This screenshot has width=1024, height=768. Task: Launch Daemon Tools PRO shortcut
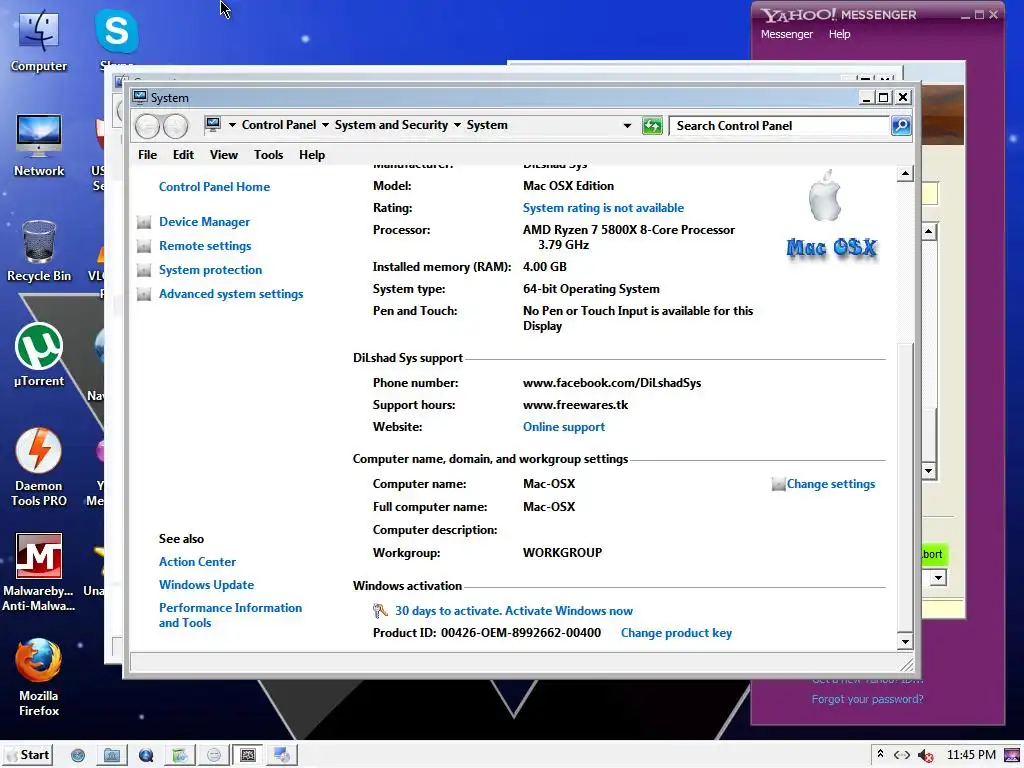pos(39,468)
